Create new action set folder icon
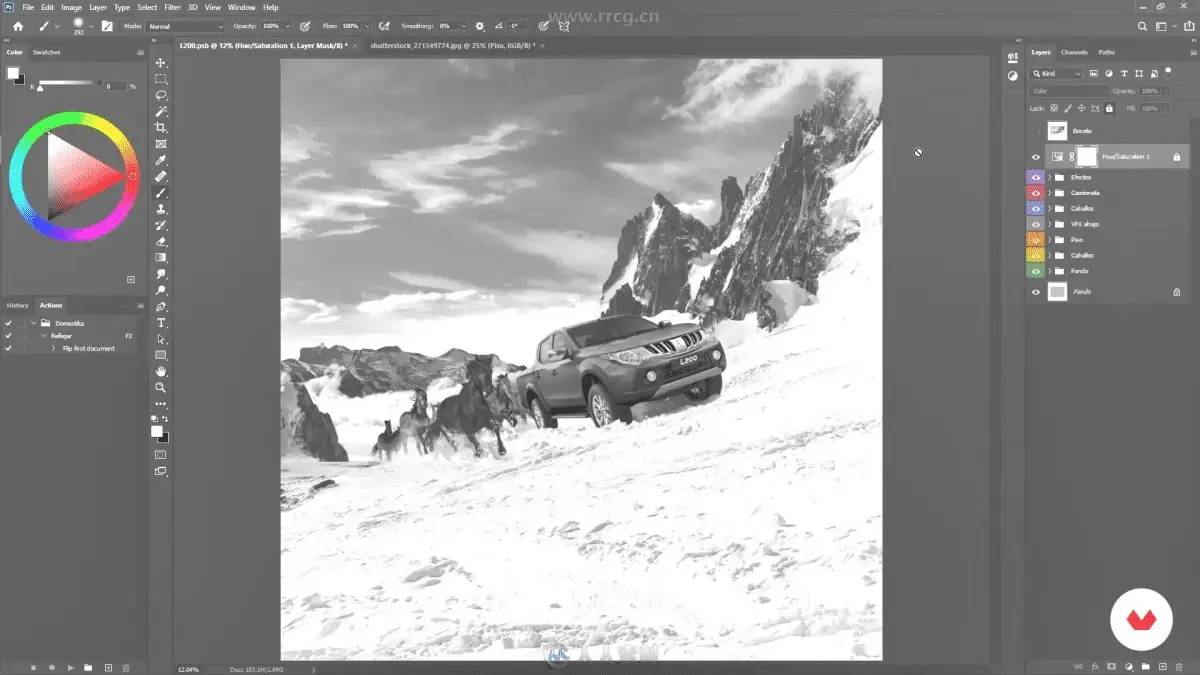 pyautogui.click(x=88, y=667)
